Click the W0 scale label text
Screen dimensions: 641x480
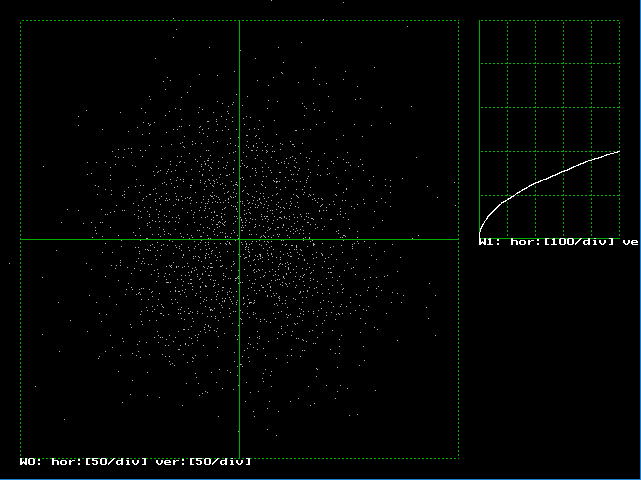point(135,462)
